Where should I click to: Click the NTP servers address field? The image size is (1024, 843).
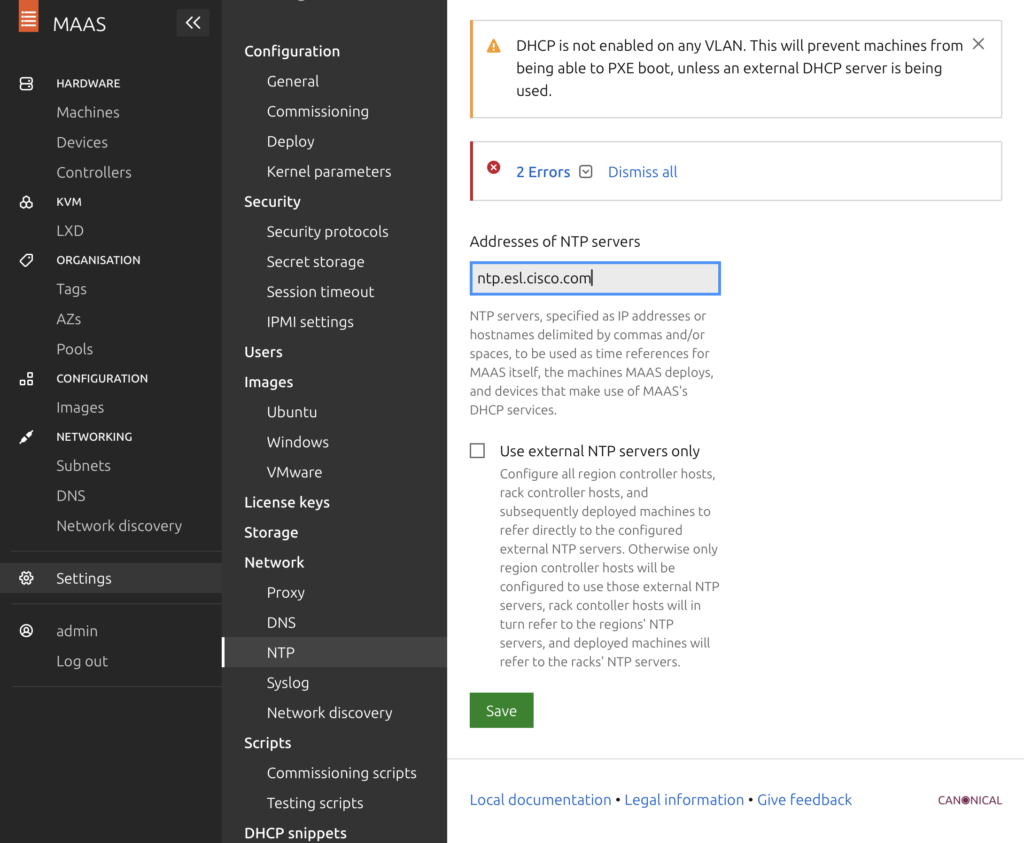(595, 278)
